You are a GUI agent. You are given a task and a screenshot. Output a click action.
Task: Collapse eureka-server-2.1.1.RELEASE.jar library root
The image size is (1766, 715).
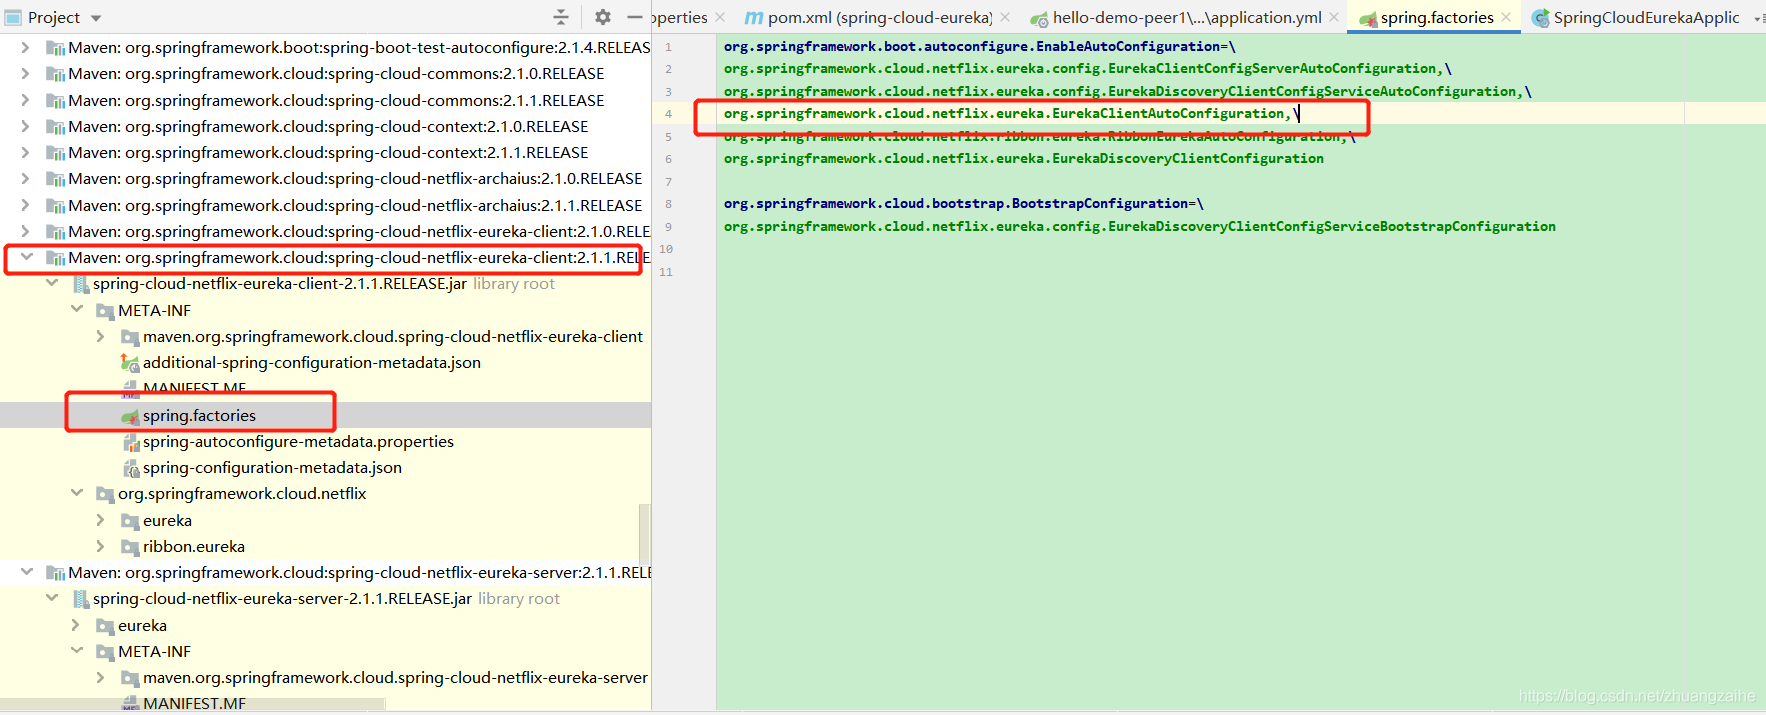[x=52, y=598]
